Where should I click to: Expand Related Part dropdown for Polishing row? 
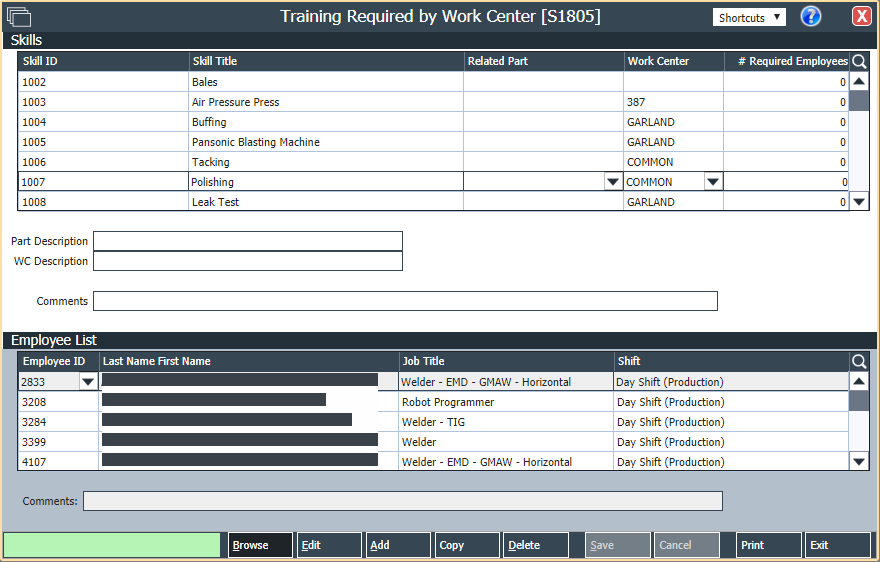613,182
